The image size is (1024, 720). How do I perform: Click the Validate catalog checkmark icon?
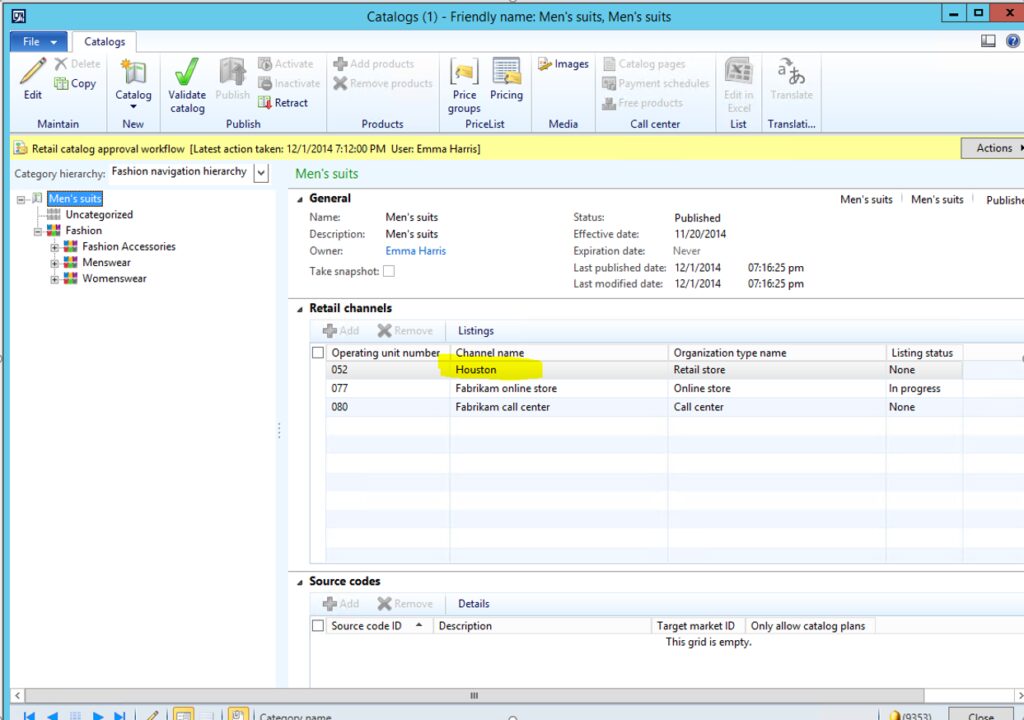[x=186, y=74]
